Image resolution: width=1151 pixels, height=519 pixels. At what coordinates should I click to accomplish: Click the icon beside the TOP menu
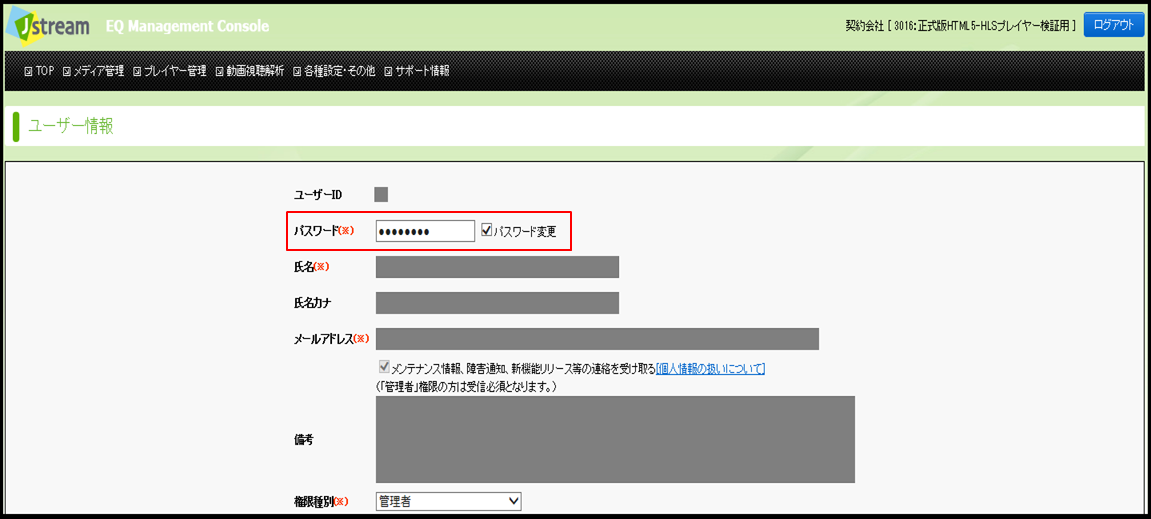28,71
